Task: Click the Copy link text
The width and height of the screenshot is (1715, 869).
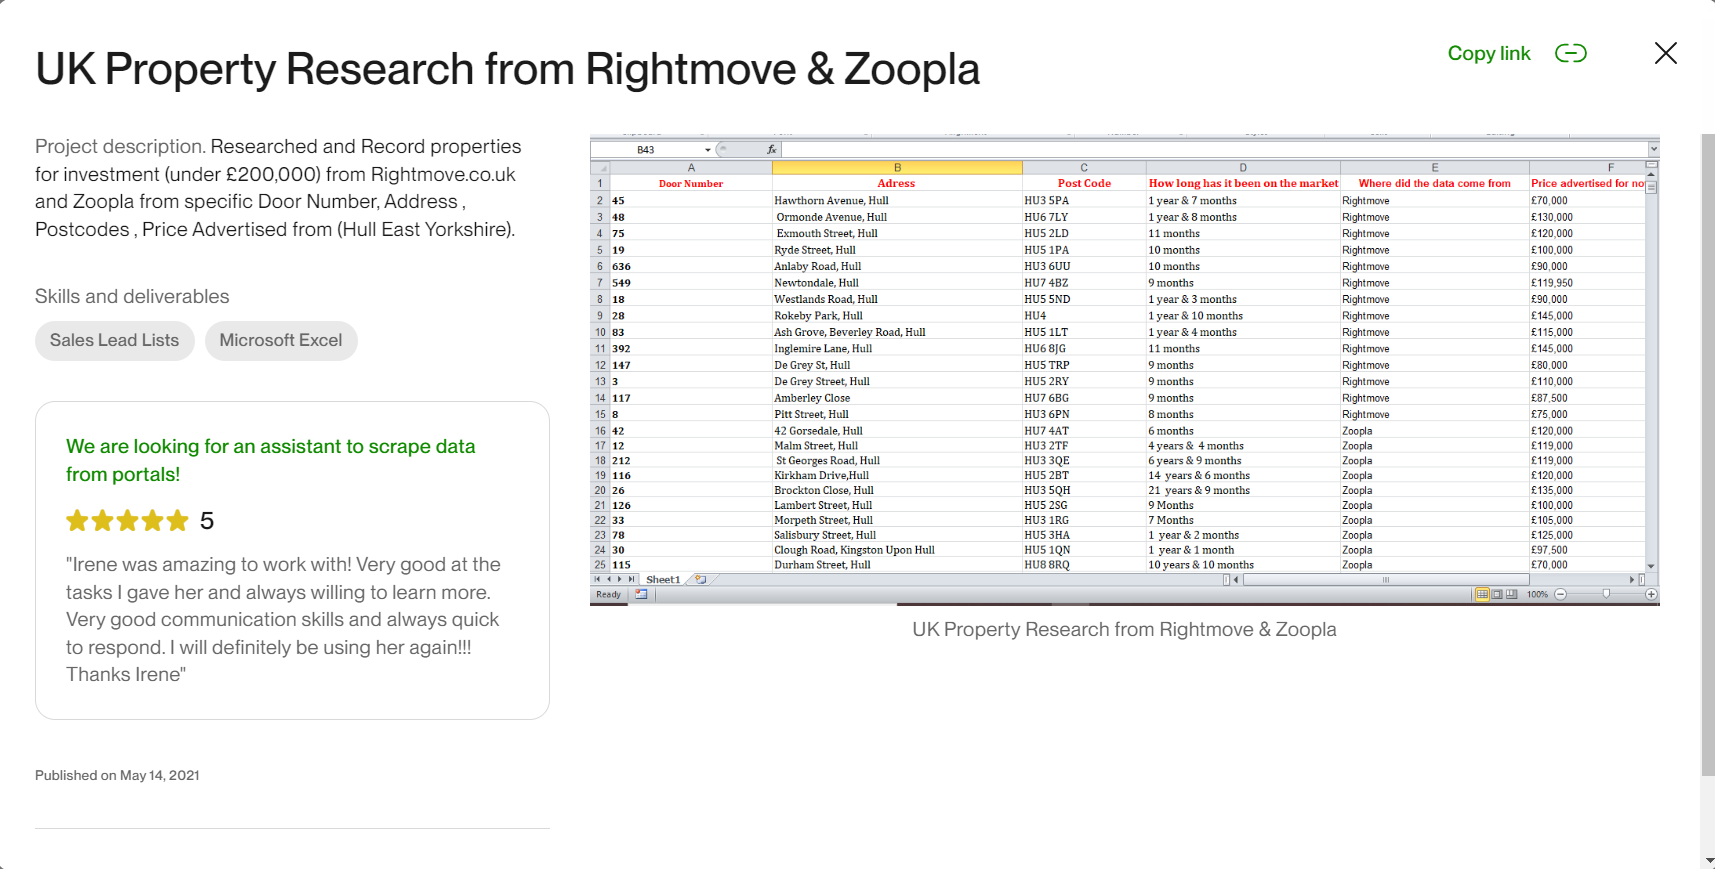Action: tap(1489, 53)
